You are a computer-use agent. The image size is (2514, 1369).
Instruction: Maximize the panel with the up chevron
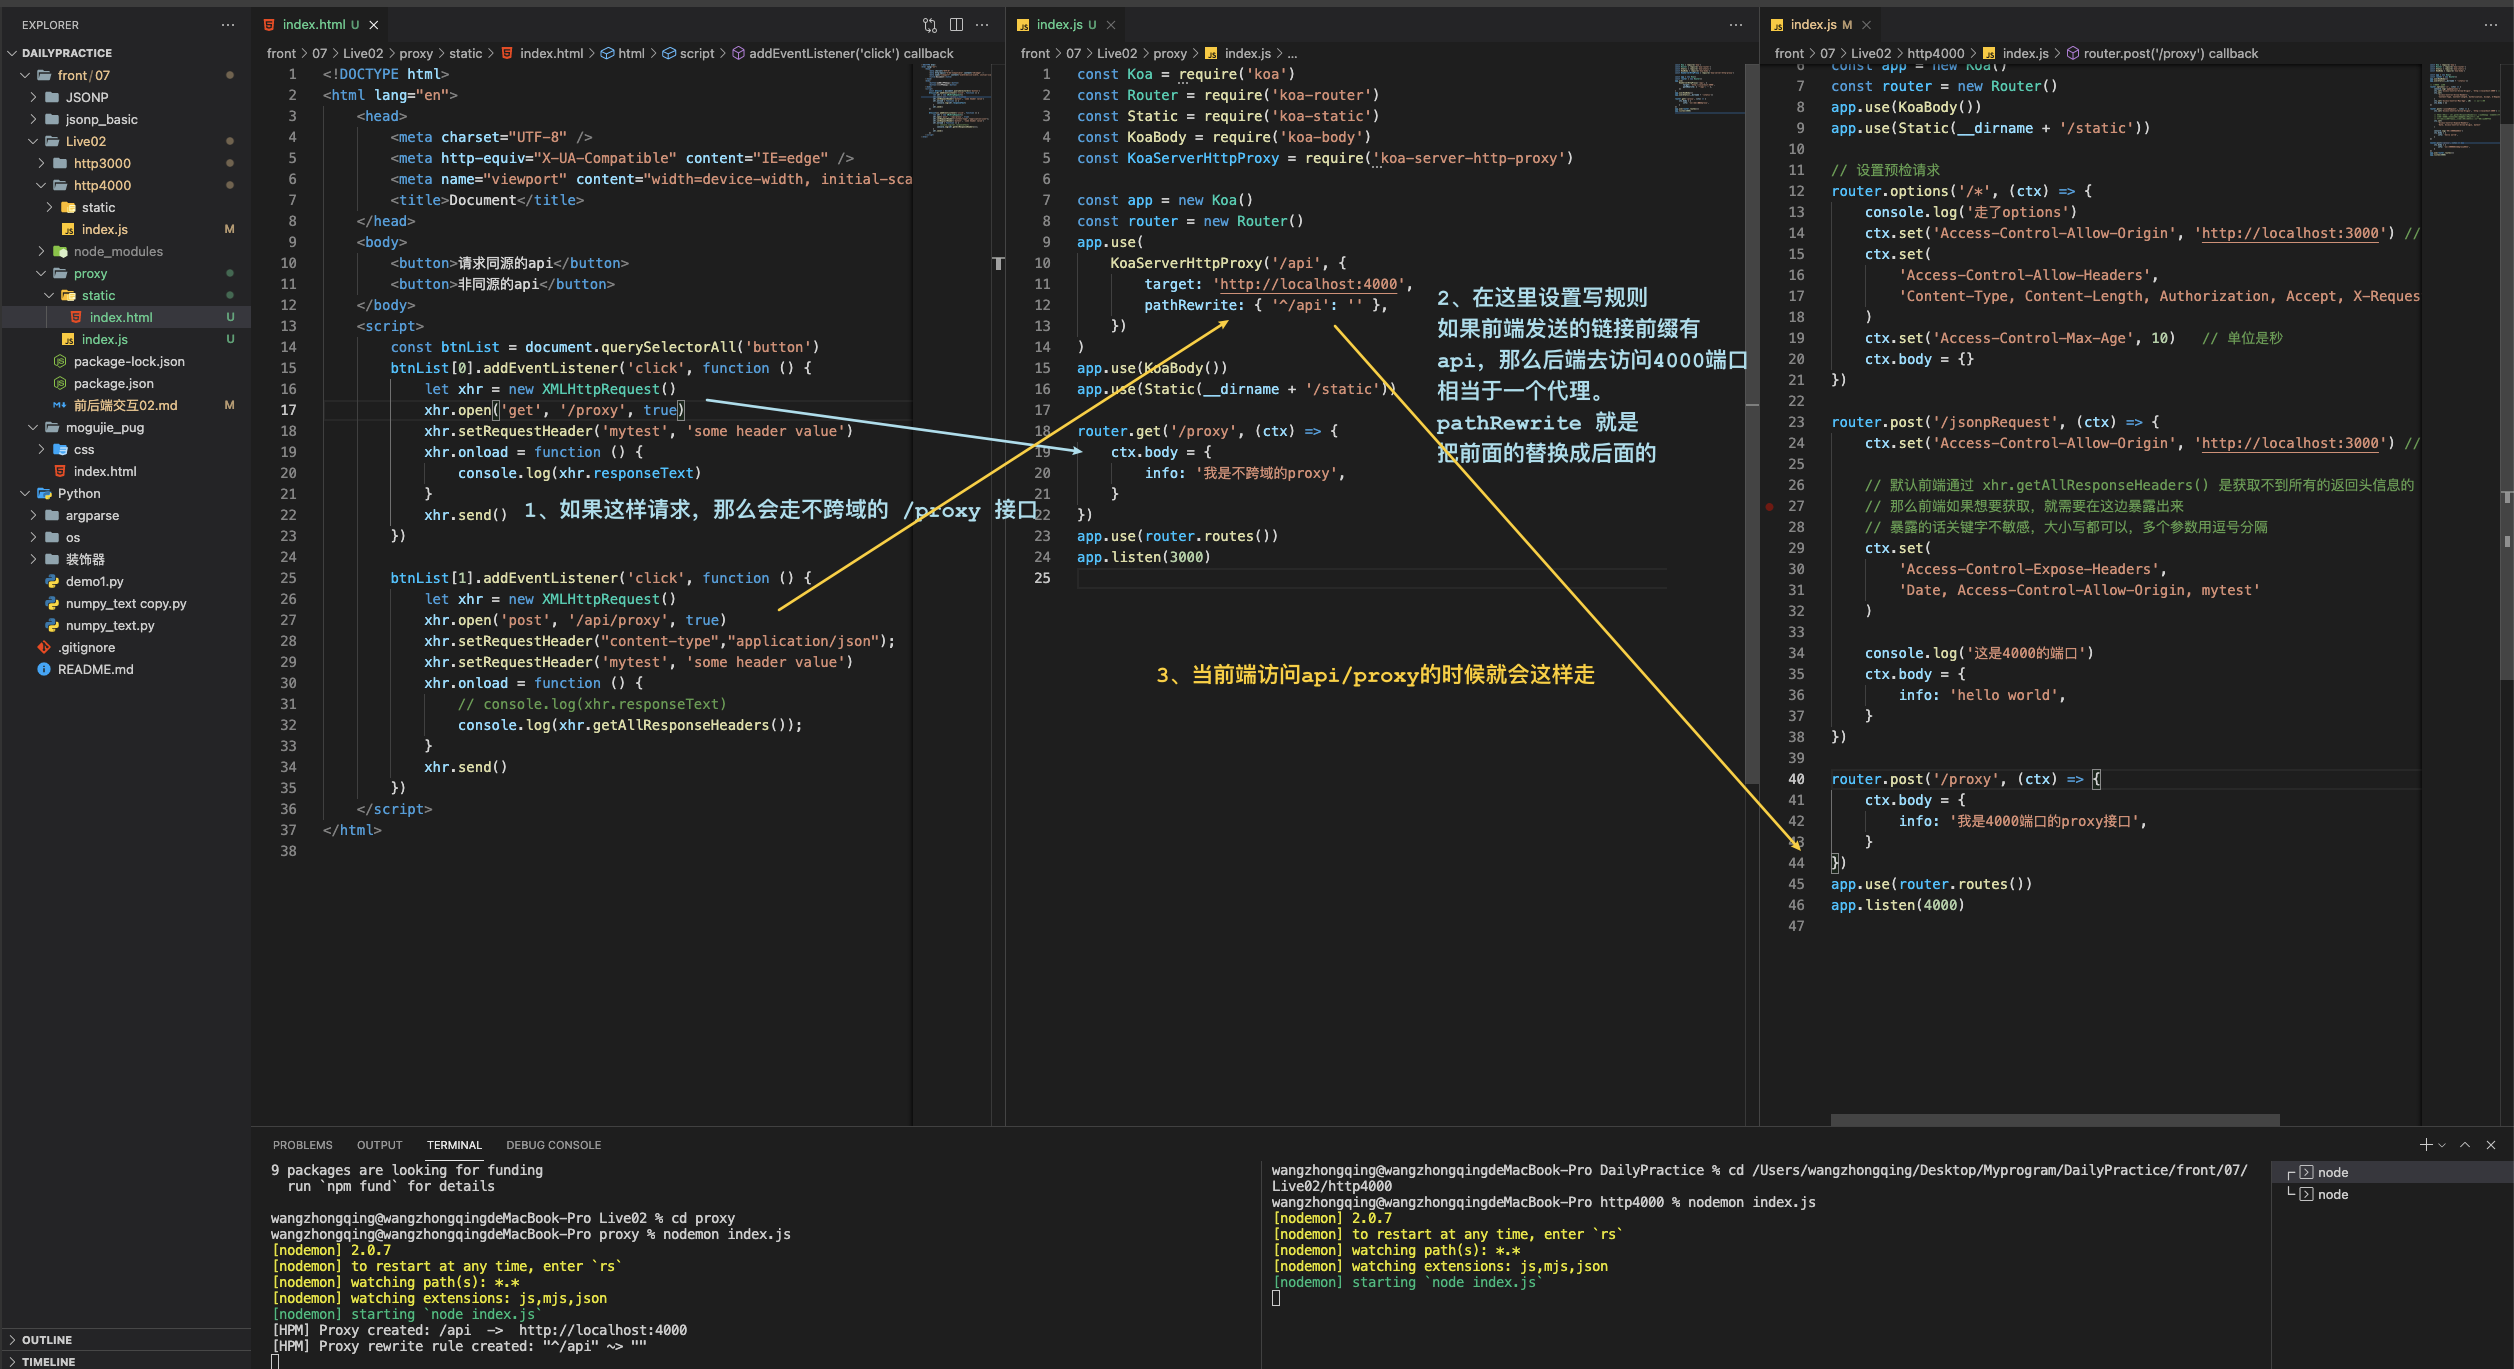point(2465,1145)
